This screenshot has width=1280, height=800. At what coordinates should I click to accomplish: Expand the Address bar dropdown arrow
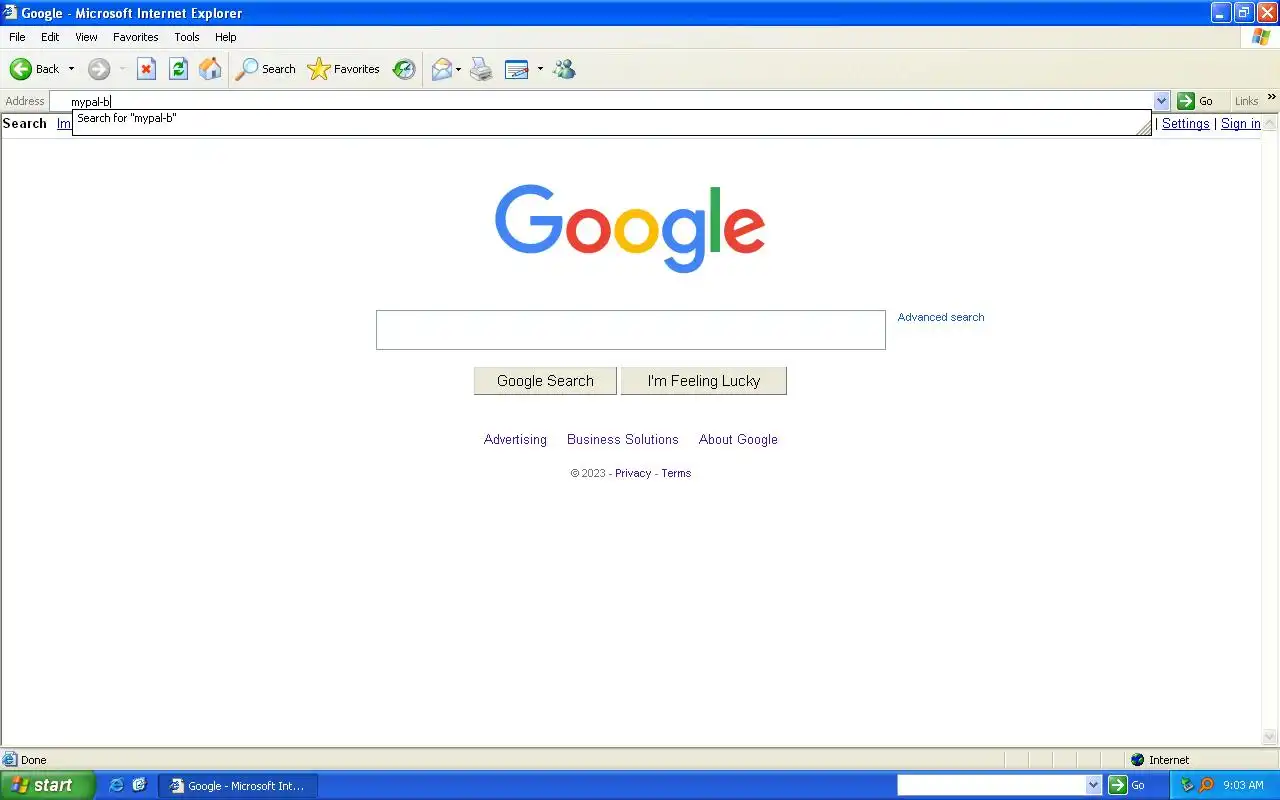(1161, 101)
